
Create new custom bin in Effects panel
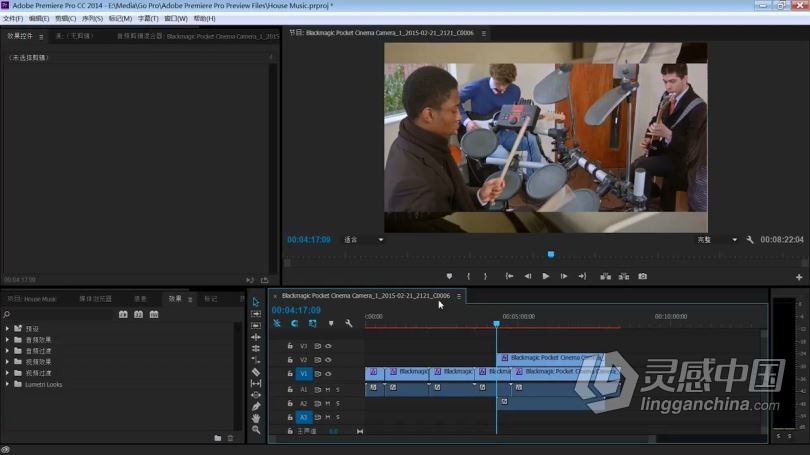217,438
